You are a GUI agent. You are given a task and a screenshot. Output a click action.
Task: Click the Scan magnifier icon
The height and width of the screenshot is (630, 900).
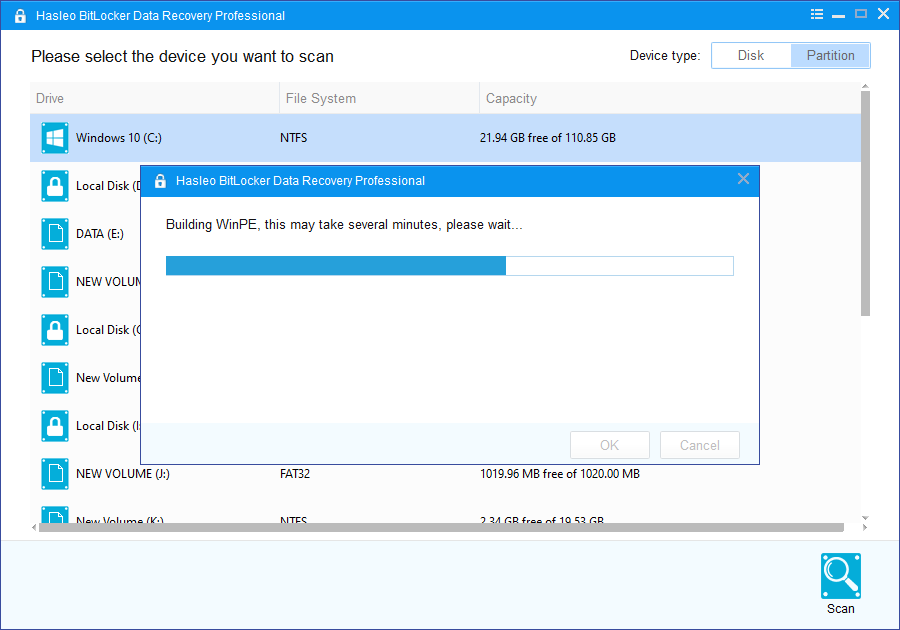tap(840, 575)
